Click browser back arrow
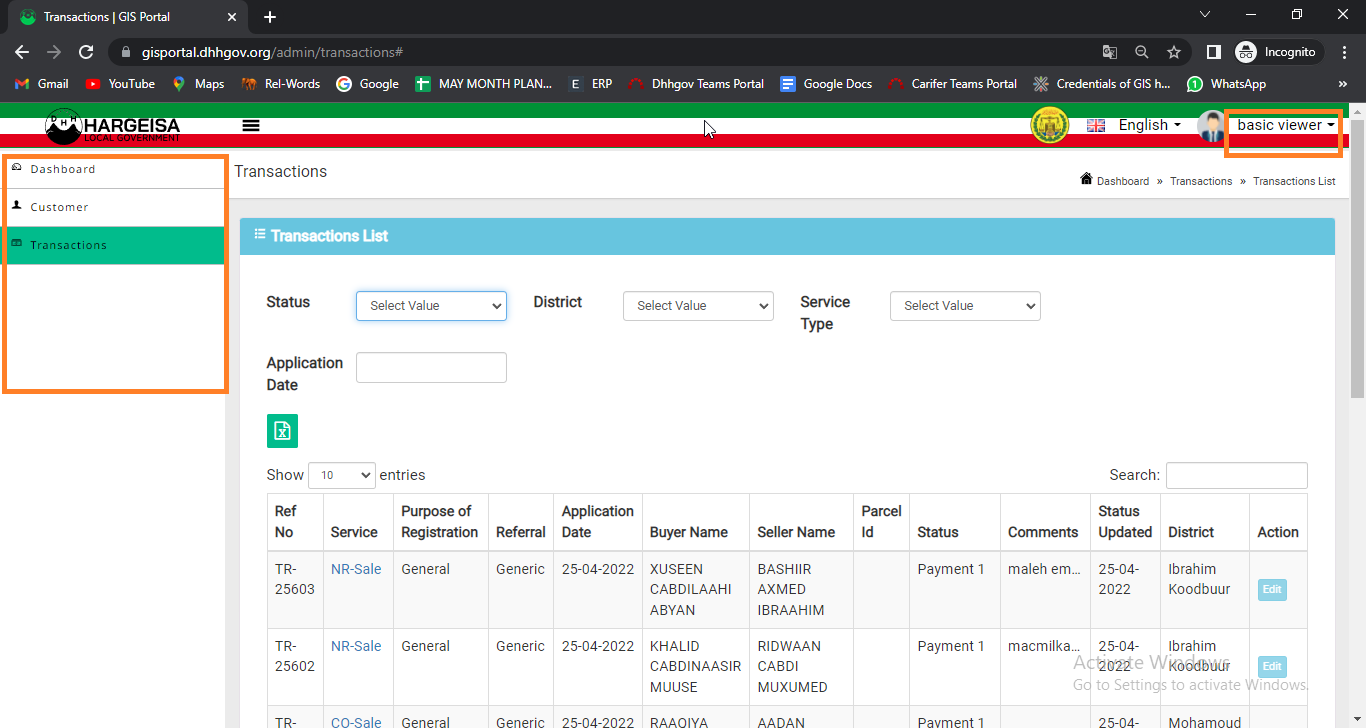Viewport: 1366px width, 728px height. [22, 52]
